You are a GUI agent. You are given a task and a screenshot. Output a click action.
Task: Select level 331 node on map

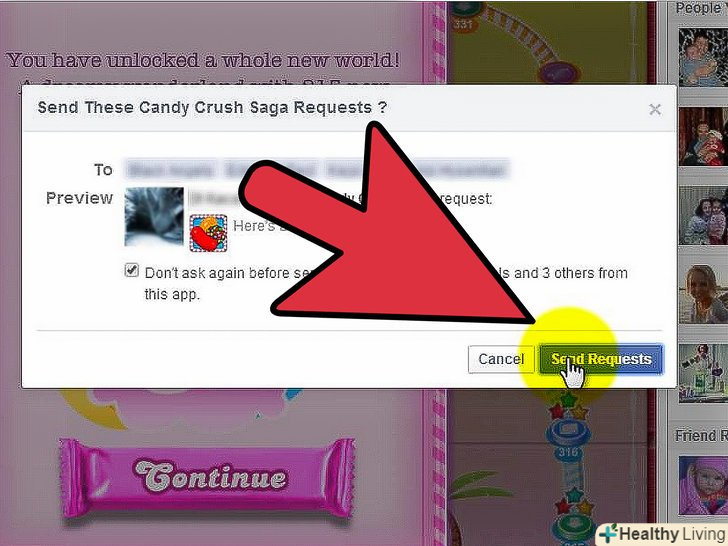point(465,18)
